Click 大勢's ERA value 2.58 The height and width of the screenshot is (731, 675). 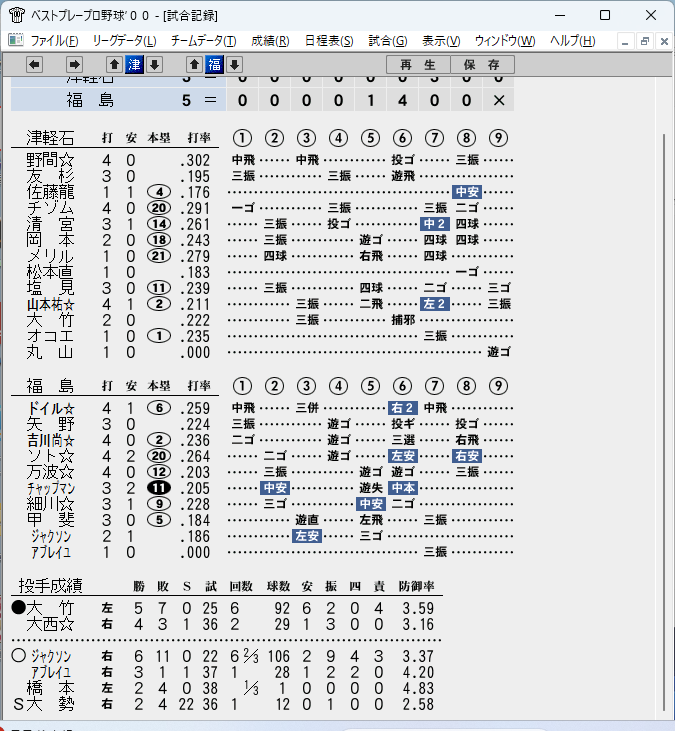pyautogui.click(x=418, y=704)
